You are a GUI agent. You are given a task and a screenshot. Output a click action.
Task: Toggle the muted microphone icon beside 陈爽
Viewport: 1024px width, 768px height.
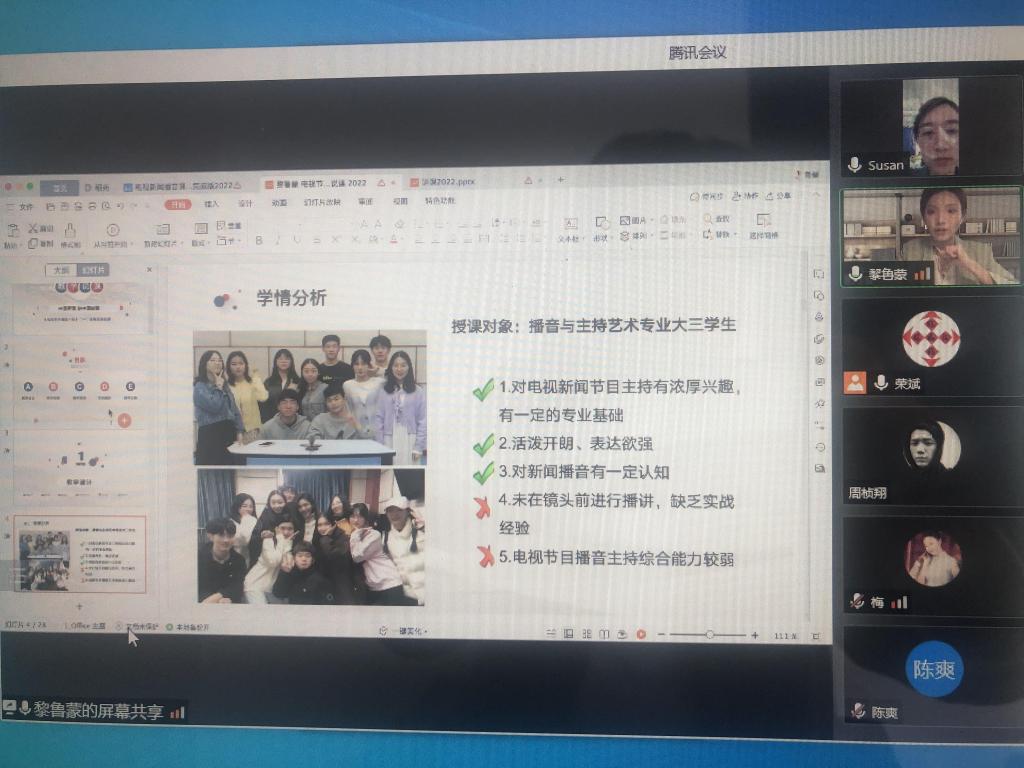pos(857,712)
